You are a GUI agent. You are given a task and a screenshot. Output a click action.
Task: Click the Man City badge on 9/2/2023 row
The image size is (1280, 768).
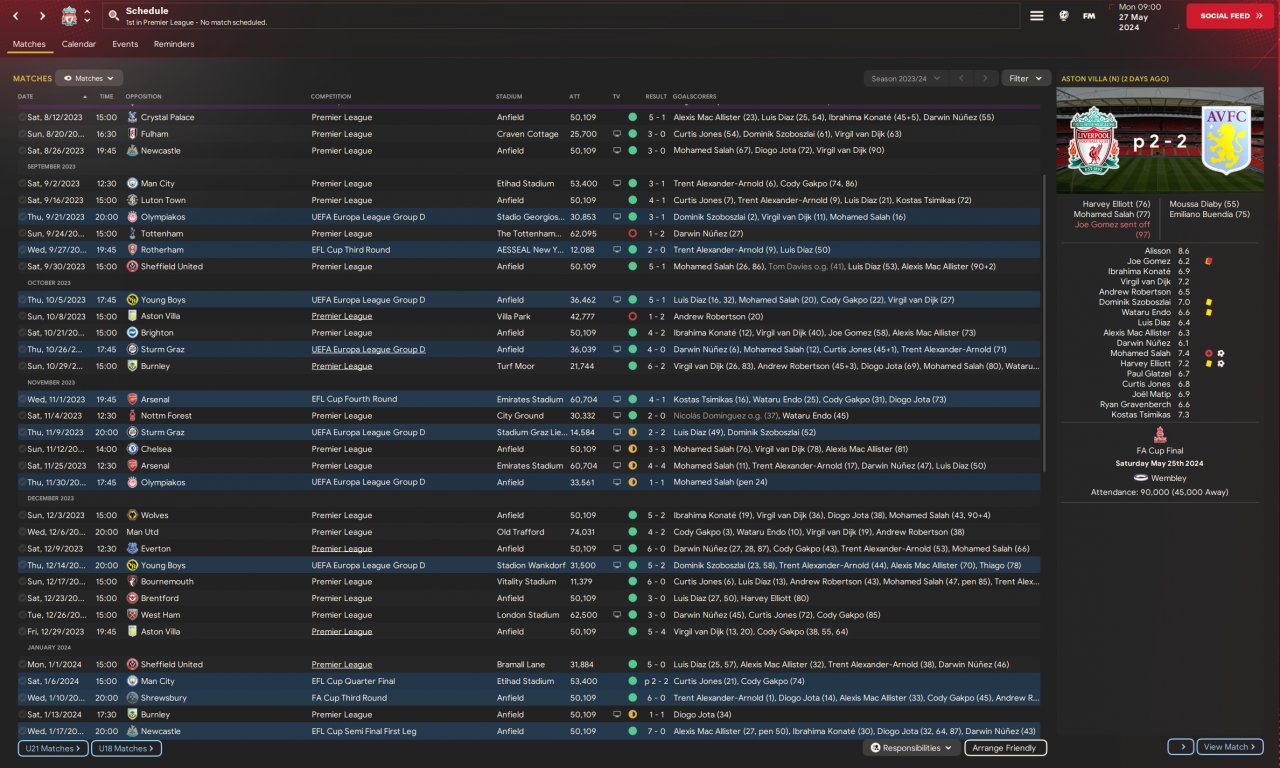coord(132,184)
